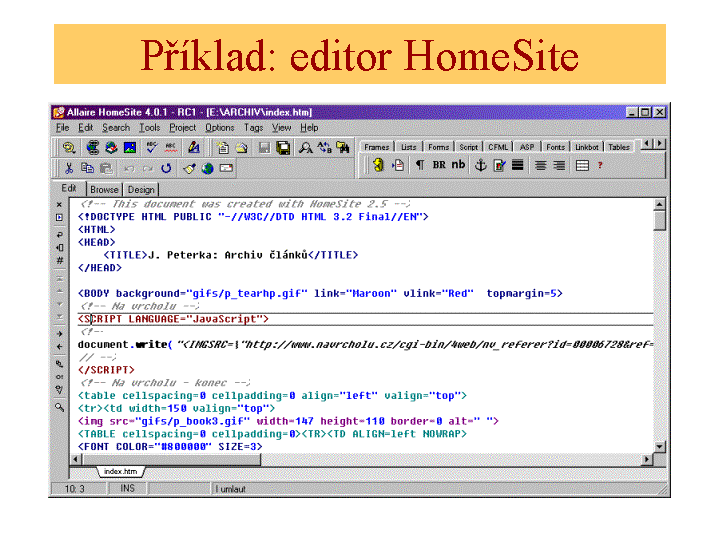The height and width of the screenshot is (540, 720).
Task: Click the vertical scrollbar down arrow
Action: coord(660,446)
